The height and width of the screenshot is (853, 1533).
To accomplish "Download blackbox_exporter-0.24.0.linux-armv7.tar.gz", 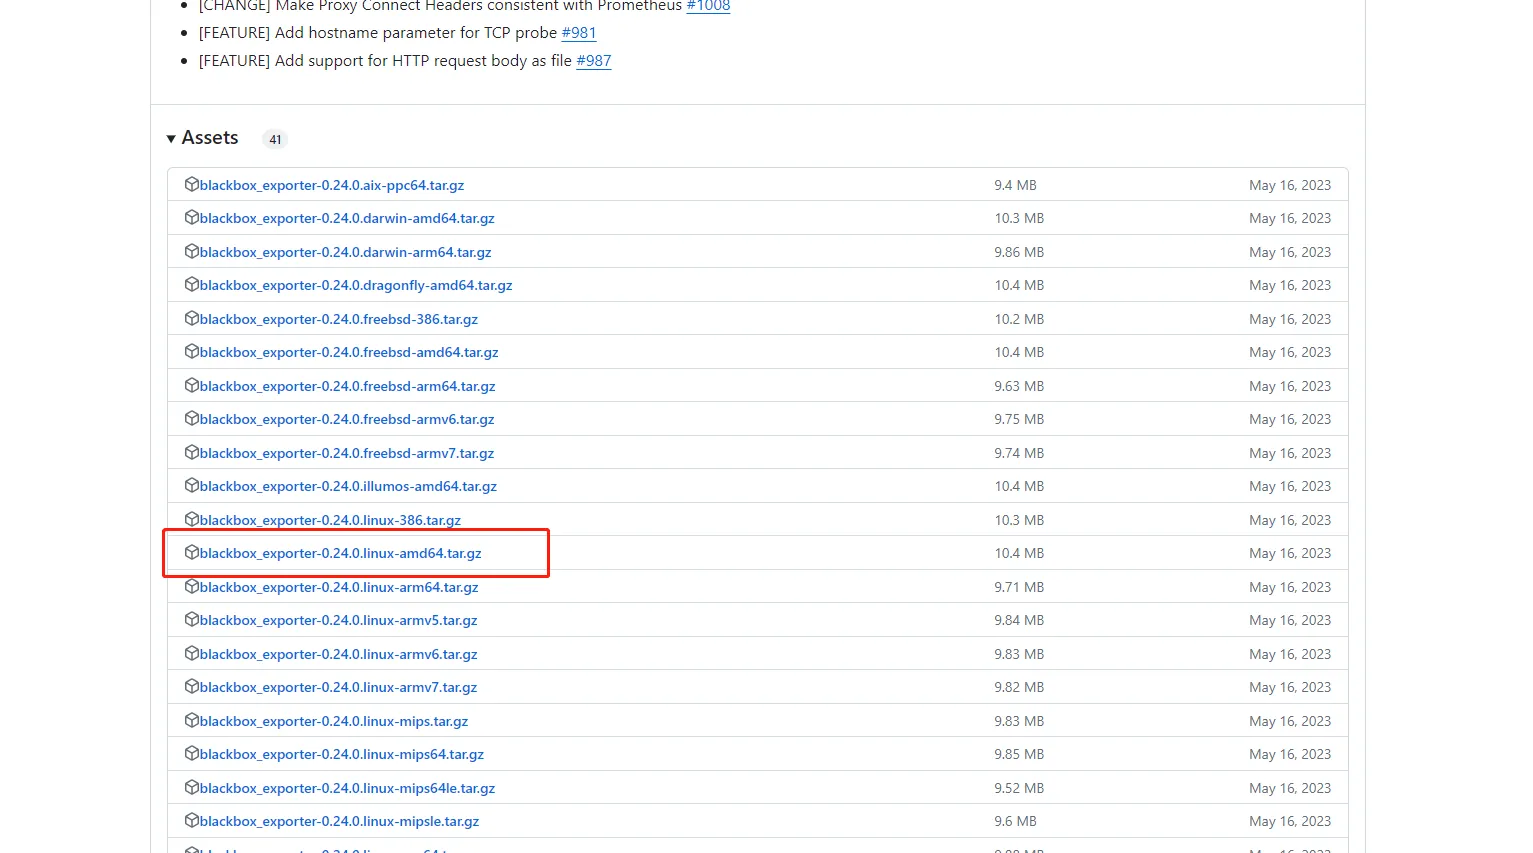I will point(339,687).
